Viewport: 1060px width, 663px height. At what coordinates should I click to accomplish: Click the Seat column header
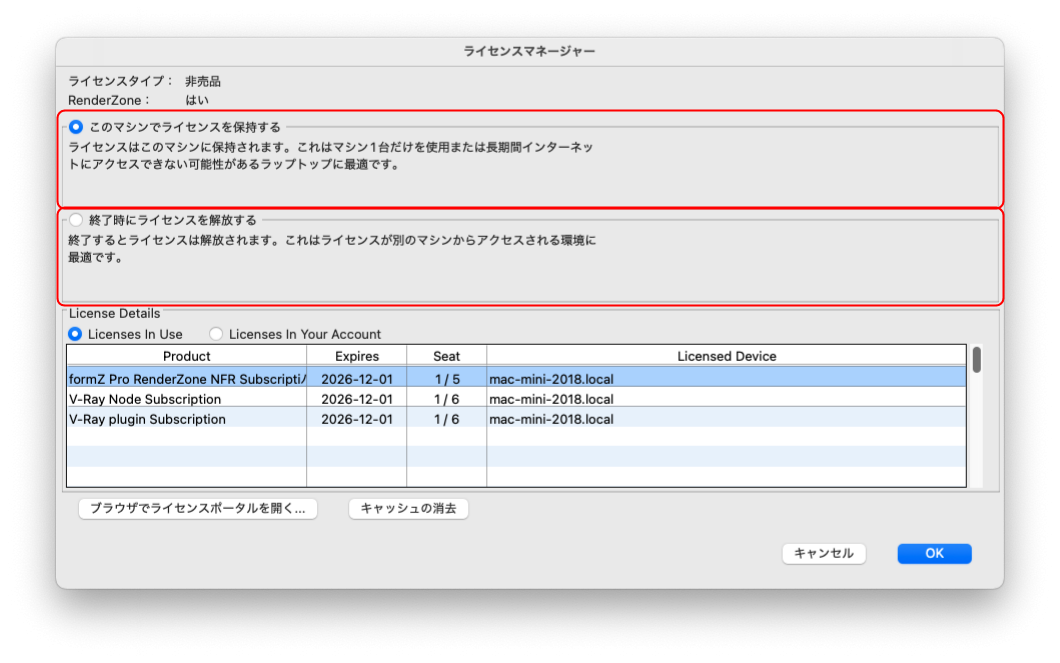tap(446, 356)
